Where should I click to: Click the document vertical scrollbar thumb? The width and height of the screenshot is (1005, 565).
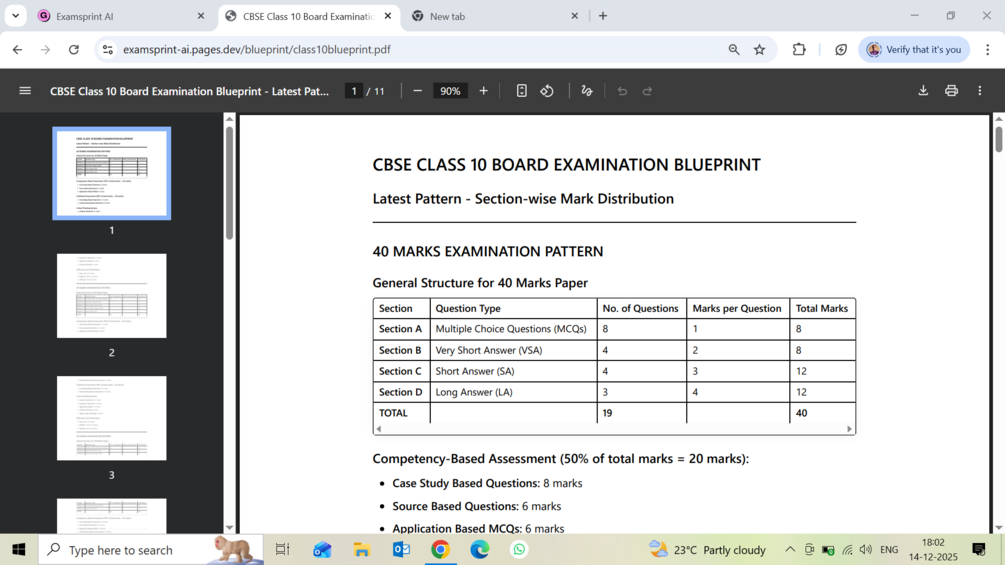(999, 139)
